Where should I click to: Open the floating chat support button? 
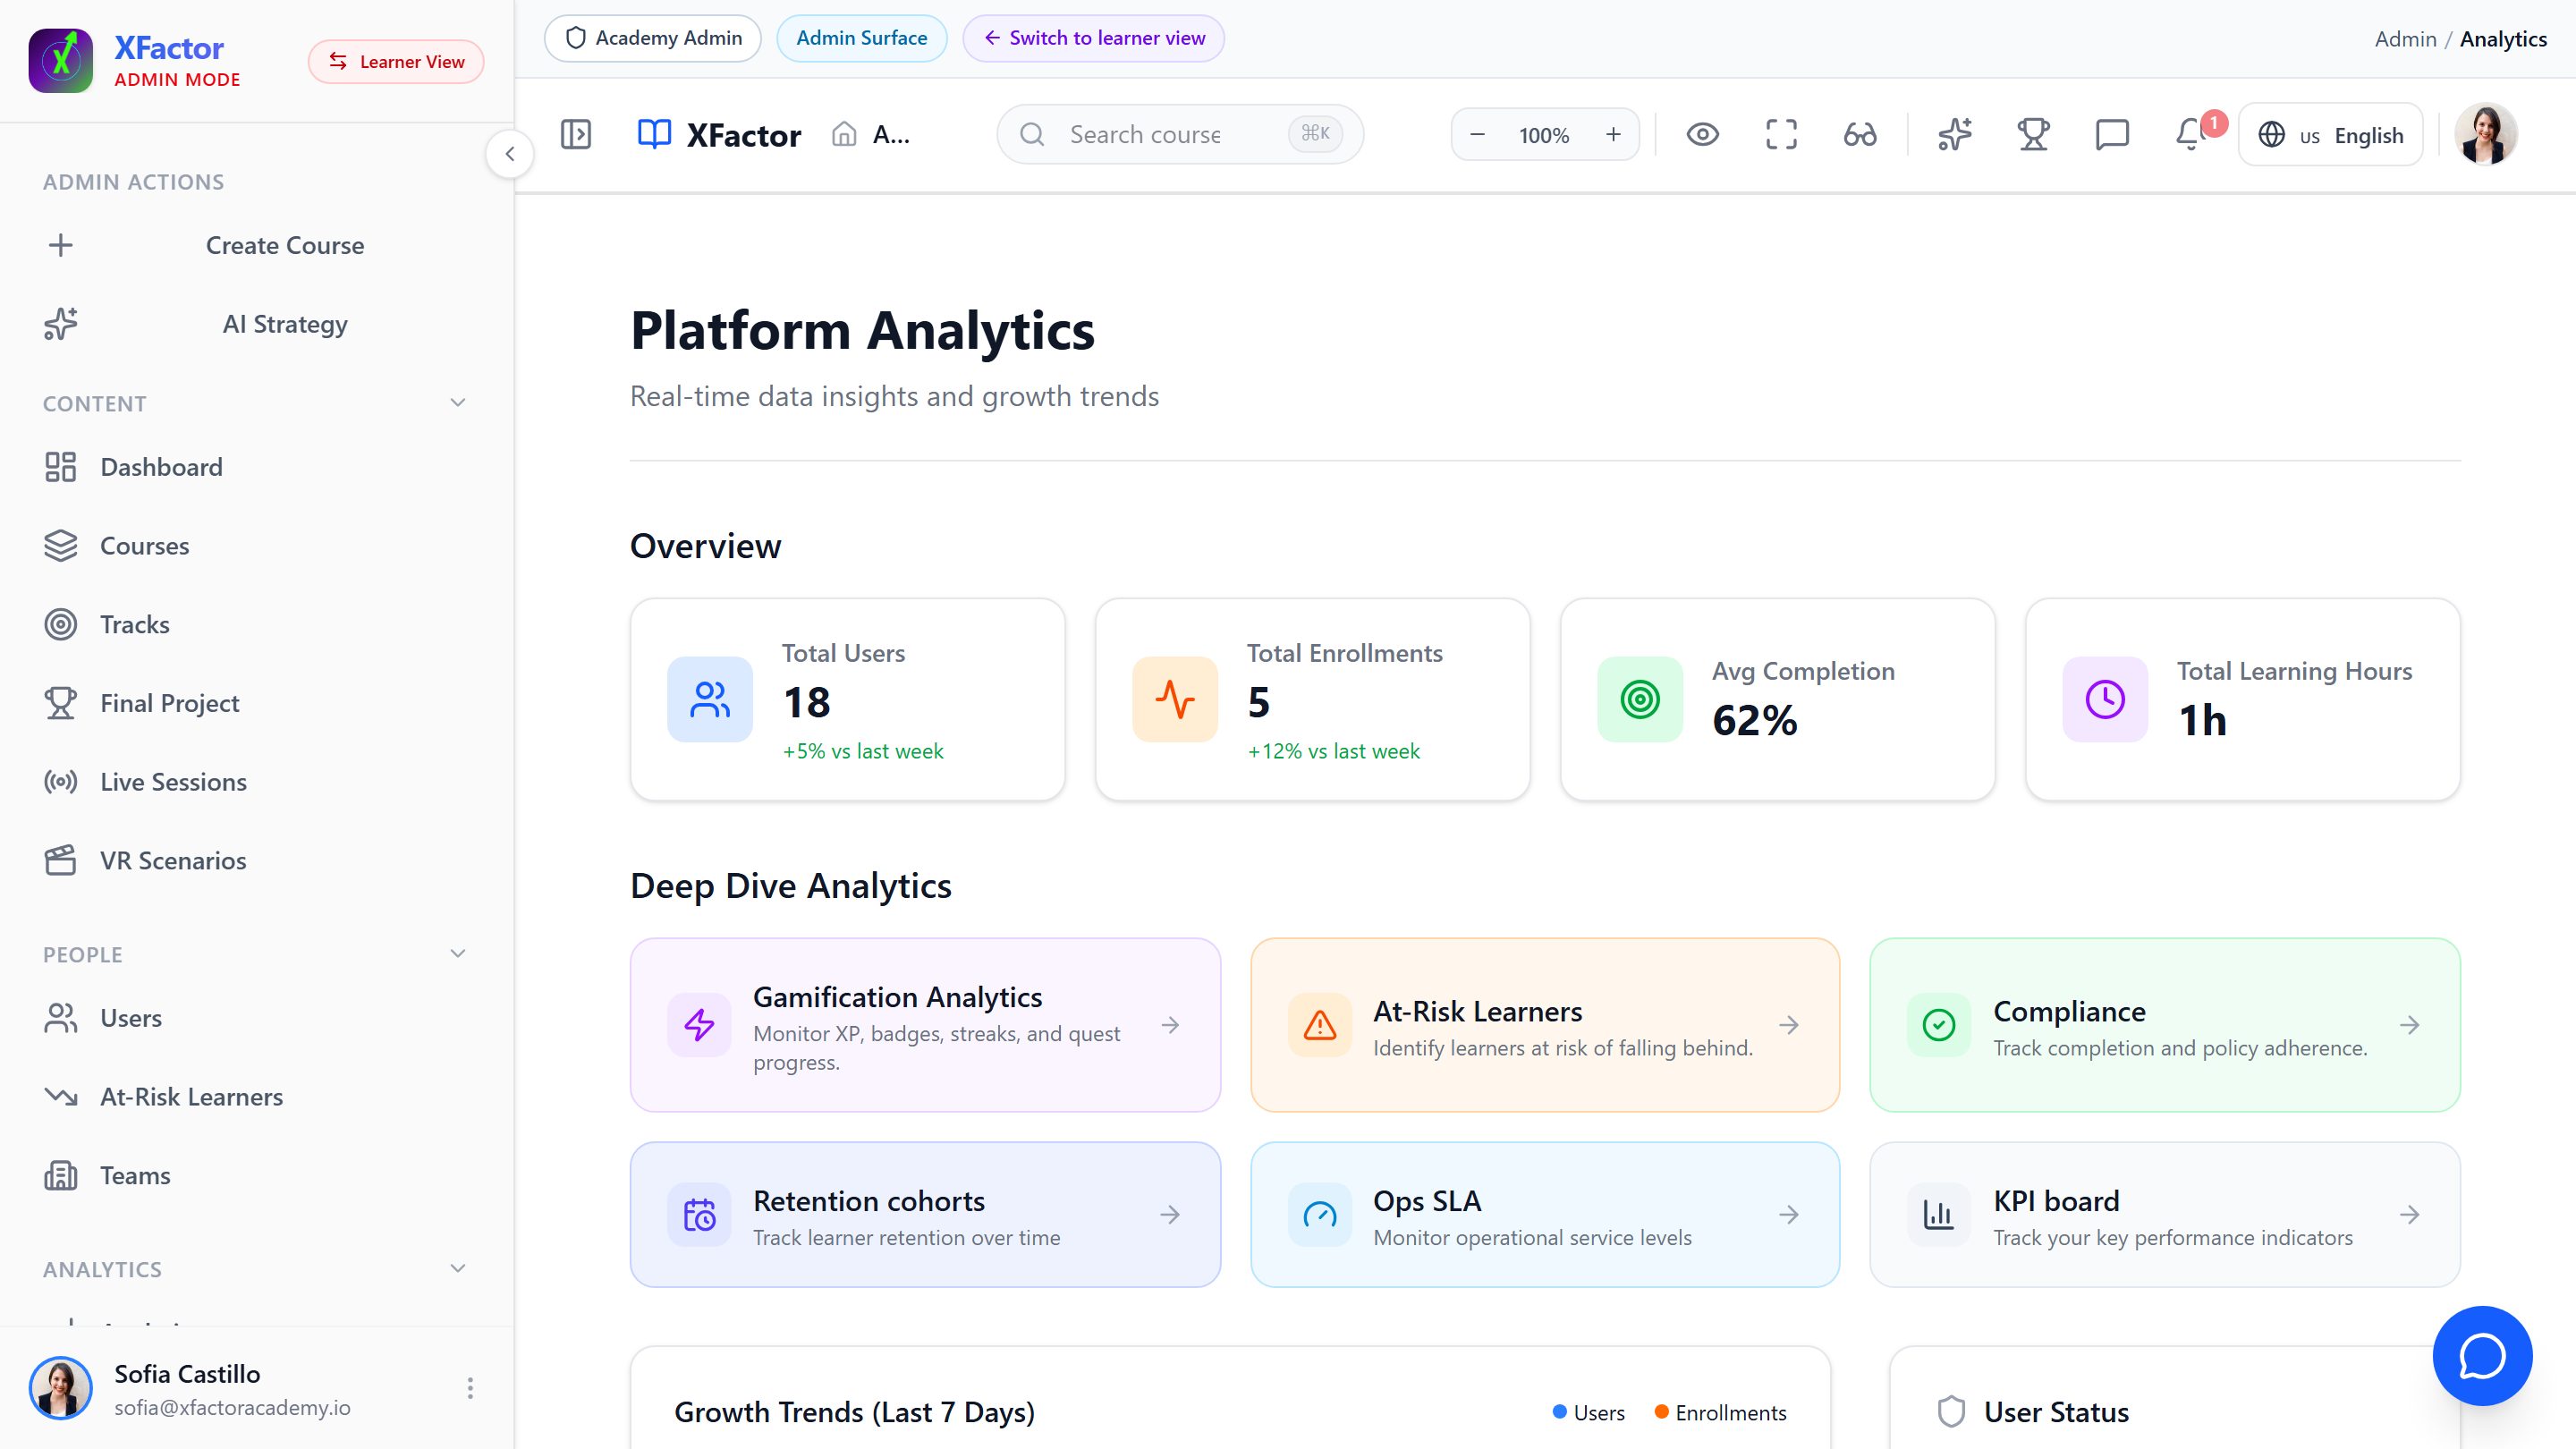coord(2482,1356)
